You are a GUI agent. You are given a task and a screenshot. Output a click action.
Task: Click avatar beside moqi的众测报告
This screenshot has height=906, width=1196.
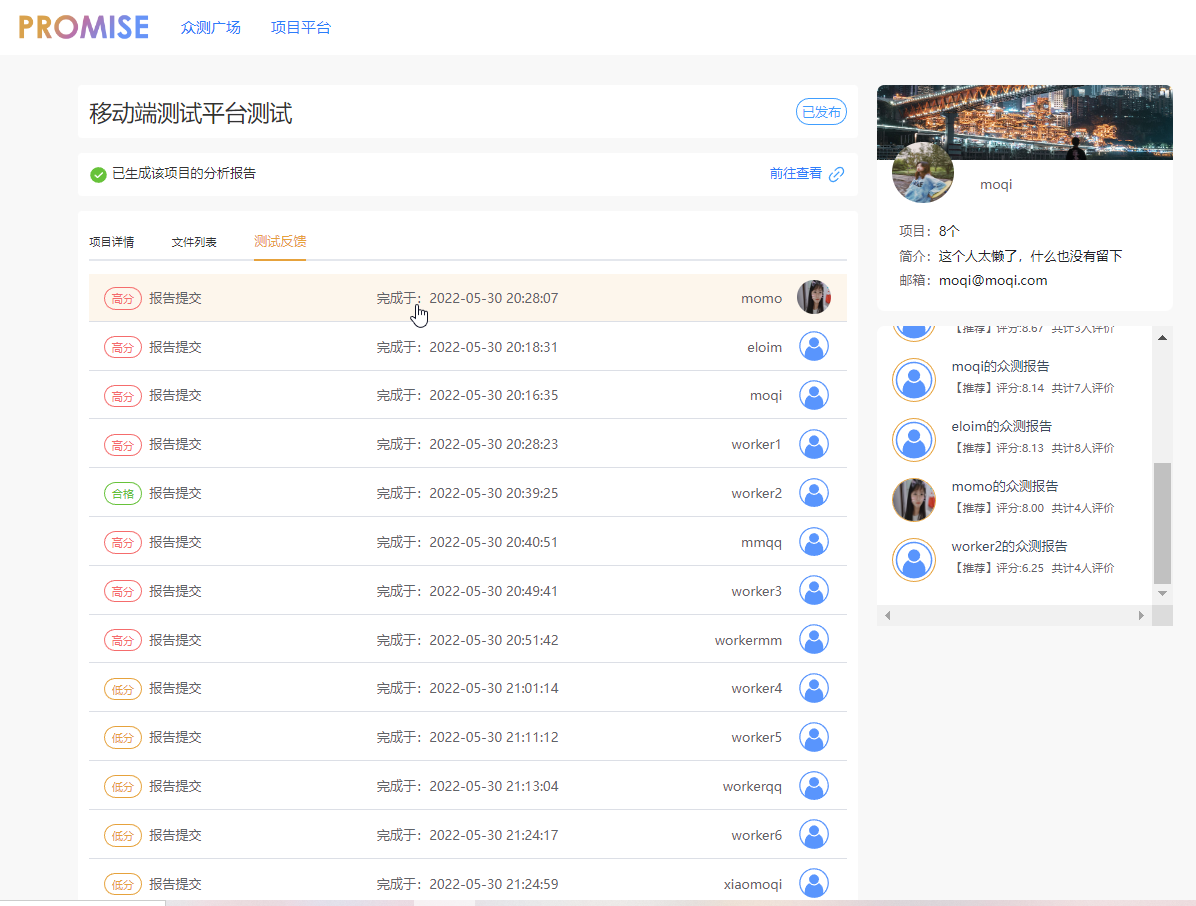click(x=914, y=380)
